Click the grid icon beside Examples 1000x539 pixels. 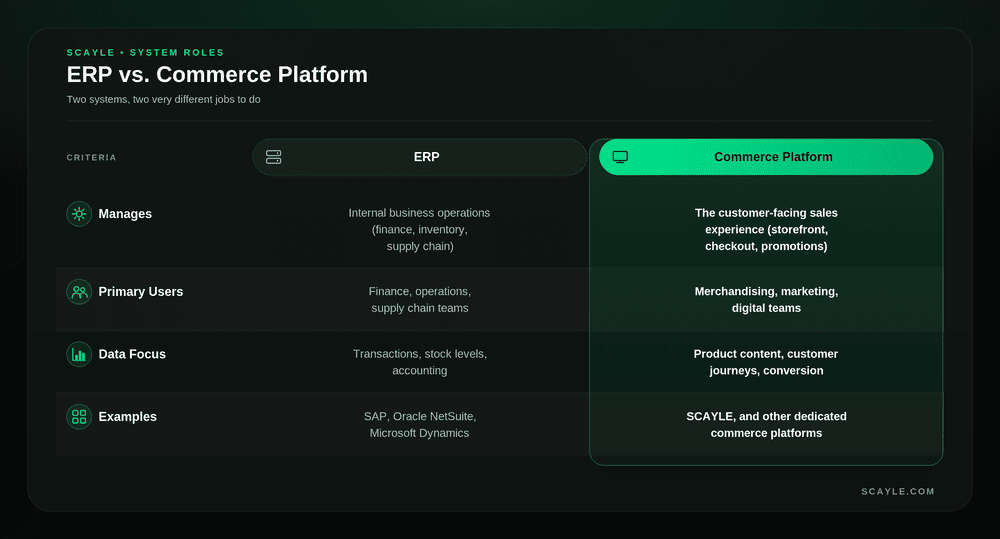pos(79,417)
